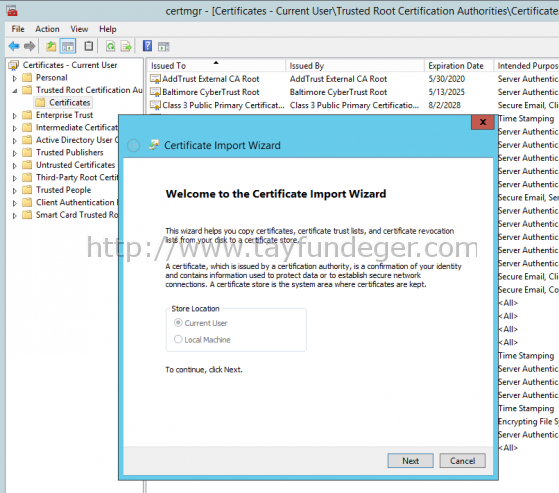Viewport: 559px width, 493px height.
Task: Click the Export List toolbar icon
Action: coord(126,46)
